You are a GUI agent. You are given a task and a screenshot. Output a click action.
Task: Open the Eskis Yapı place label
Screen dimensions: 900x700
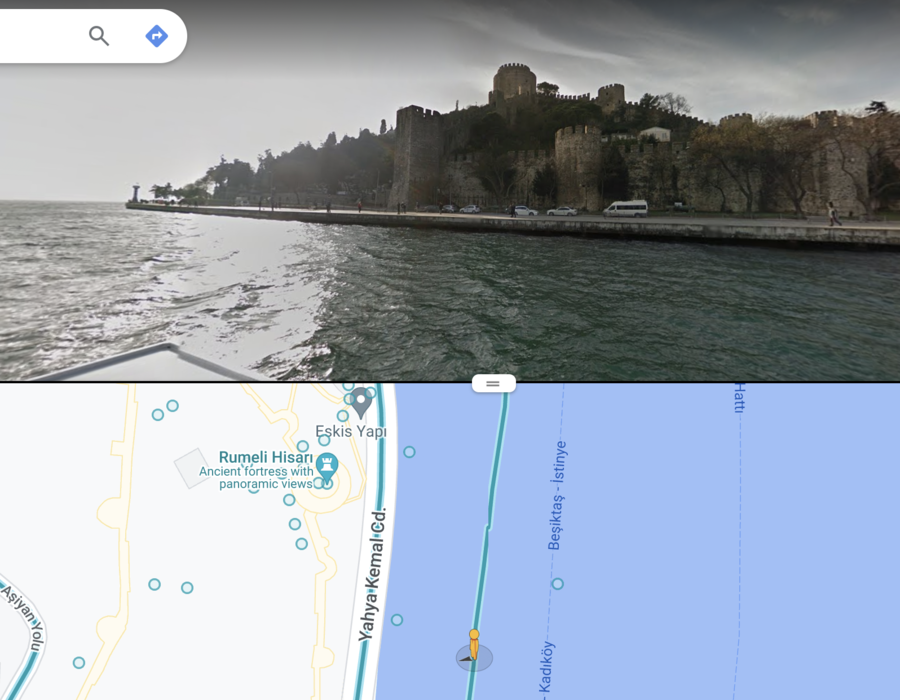click(x=351, y=431)
